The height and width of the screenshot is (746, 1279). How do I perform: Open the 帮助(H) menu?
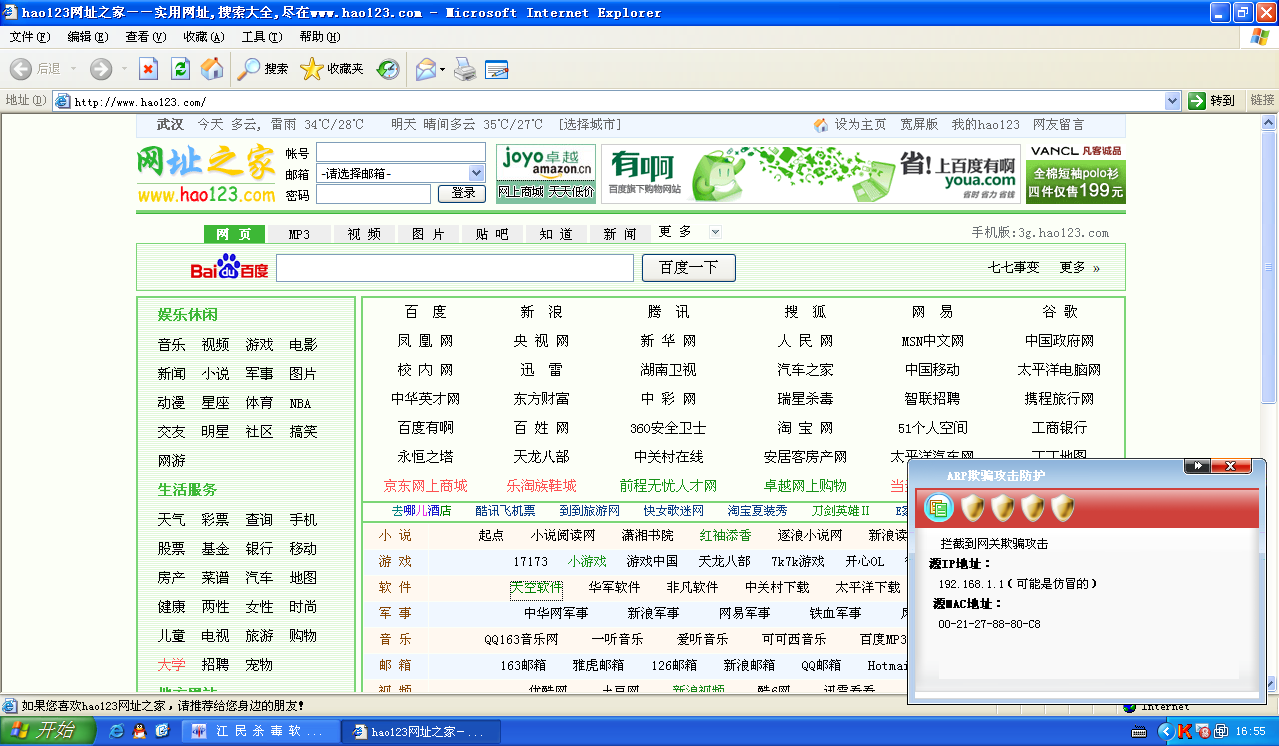point(320,37)
